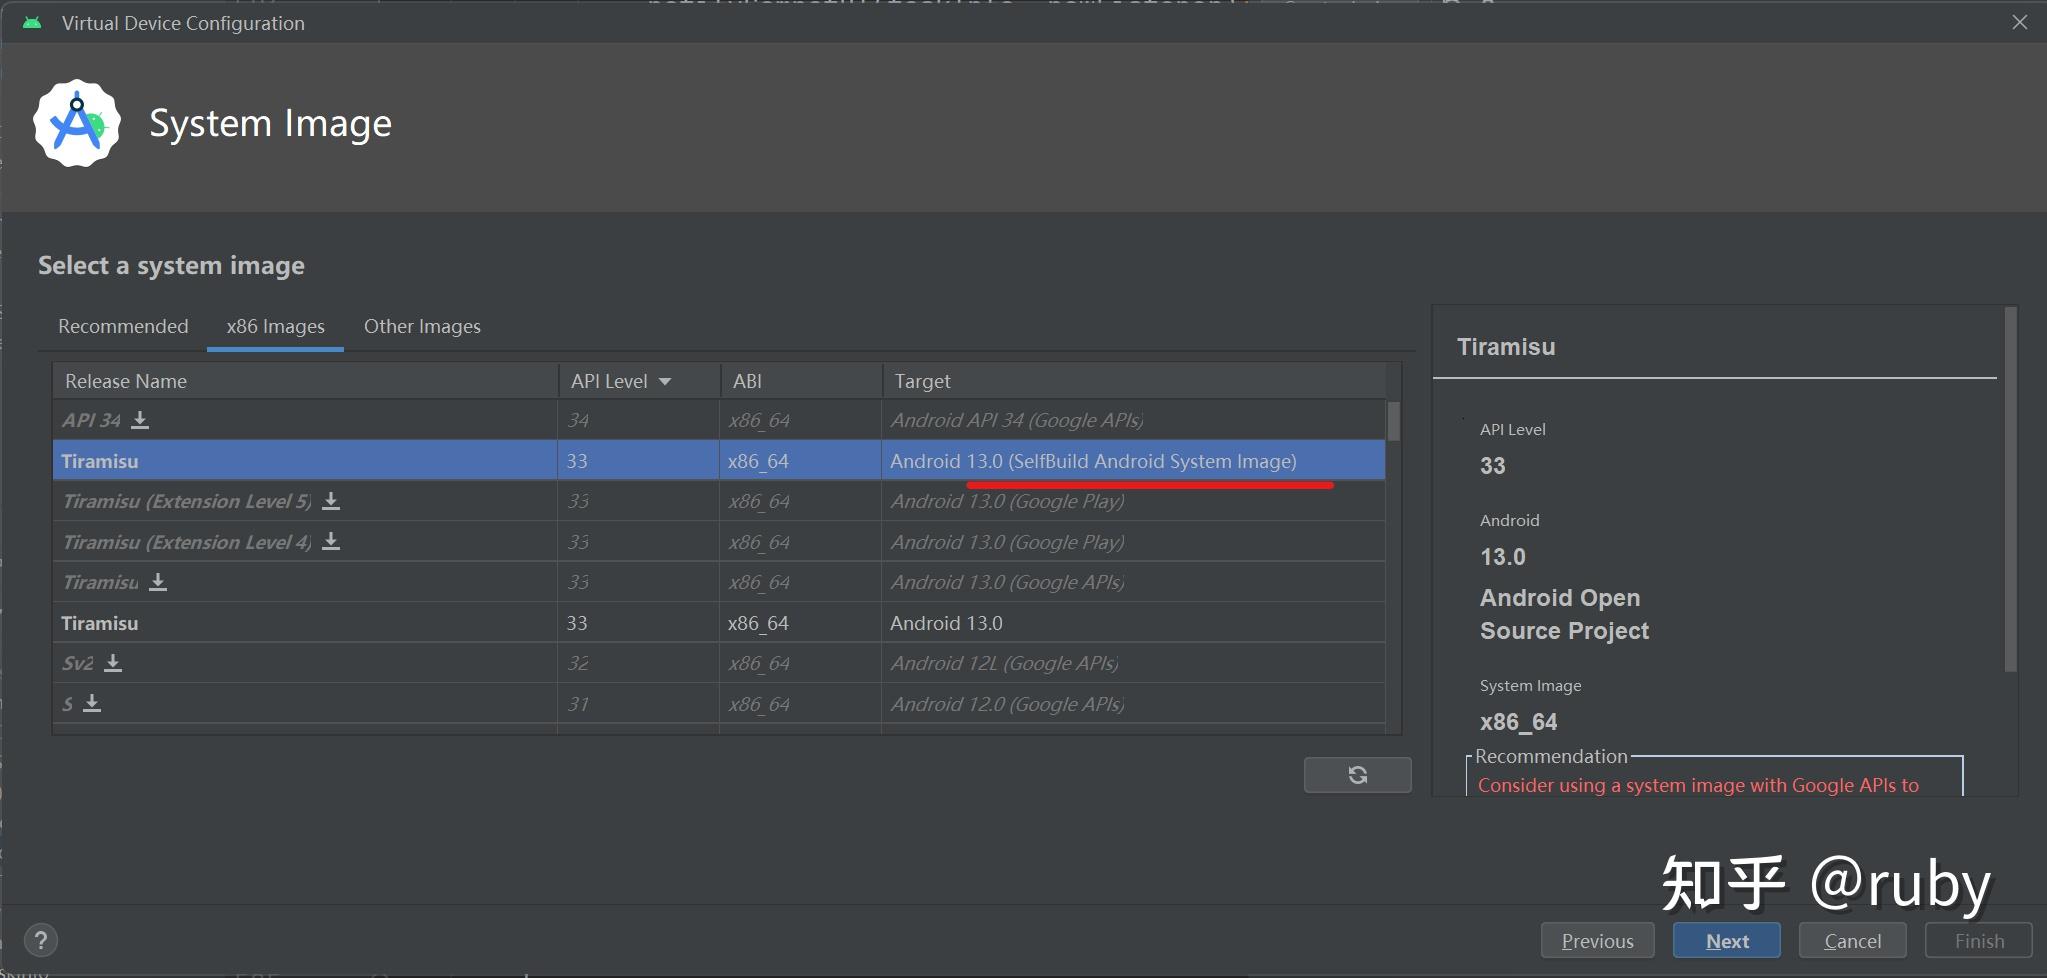Go back with the Previous button
Image resolution: width=2047 pixels, height=978 pixels.
(1597, 941)
